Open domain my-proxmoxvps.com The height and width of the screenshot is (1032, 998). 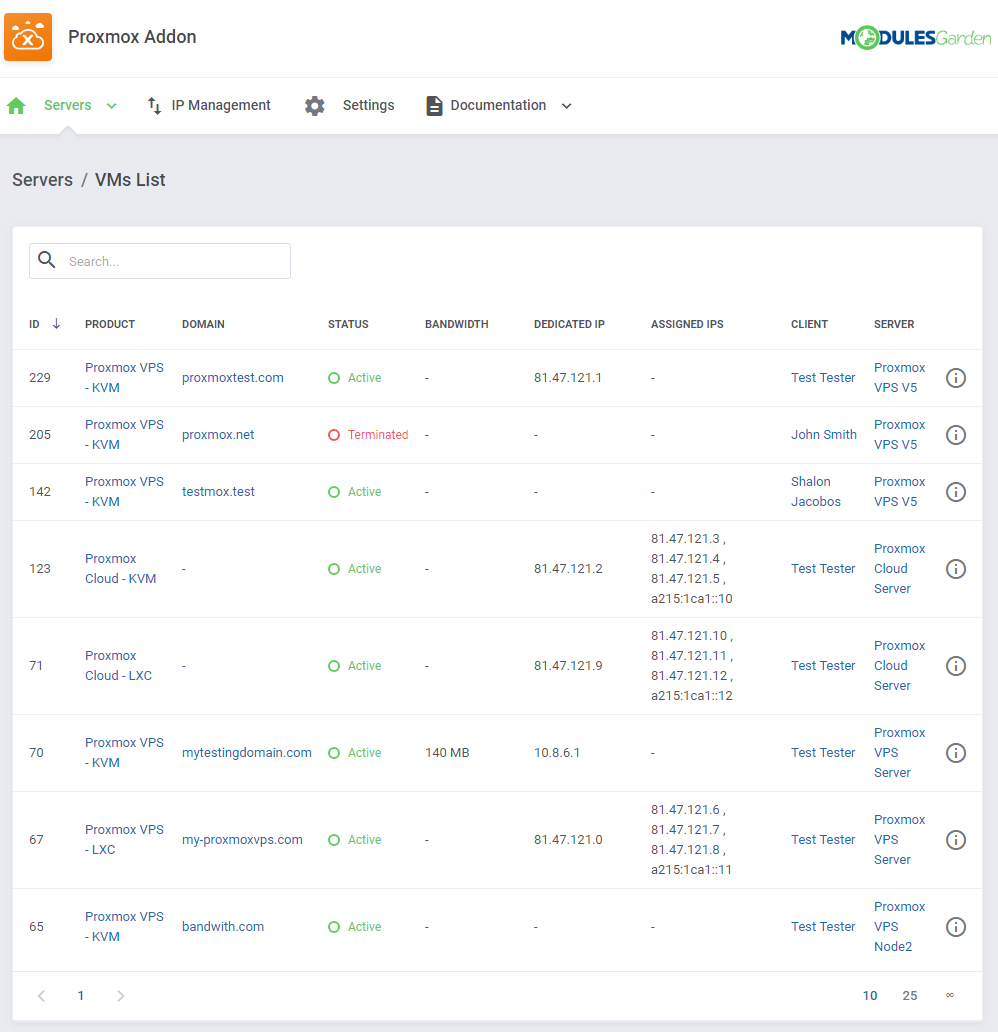[x=242, y=840]
